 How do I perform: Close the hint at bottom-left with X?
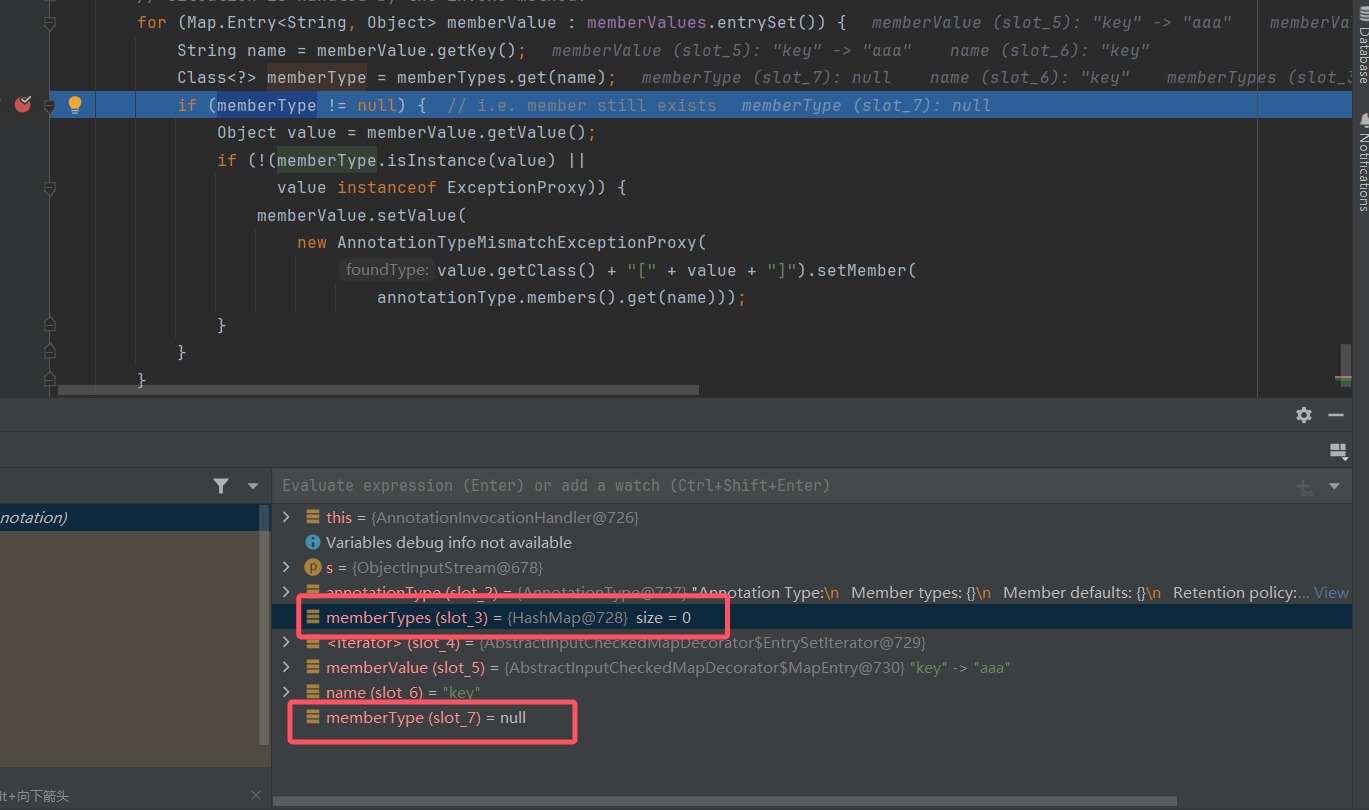tap(256, 795)
